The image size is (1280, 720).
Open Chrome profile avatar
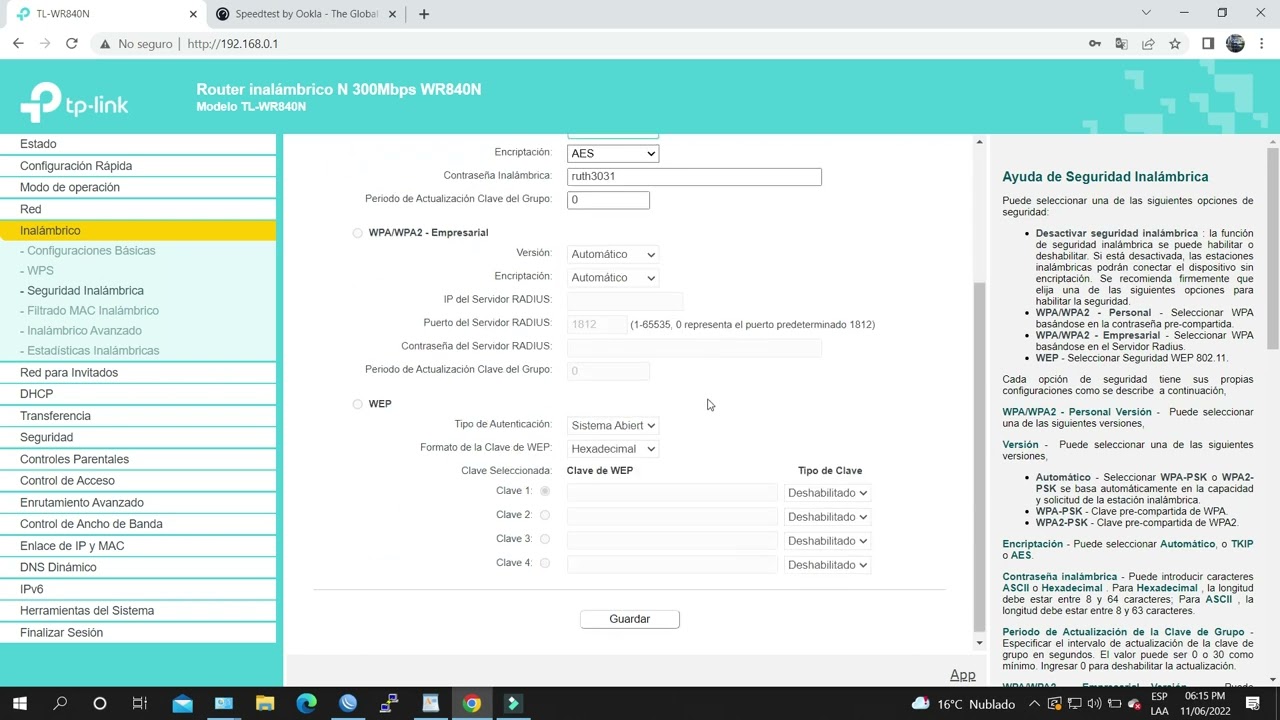1235,44
